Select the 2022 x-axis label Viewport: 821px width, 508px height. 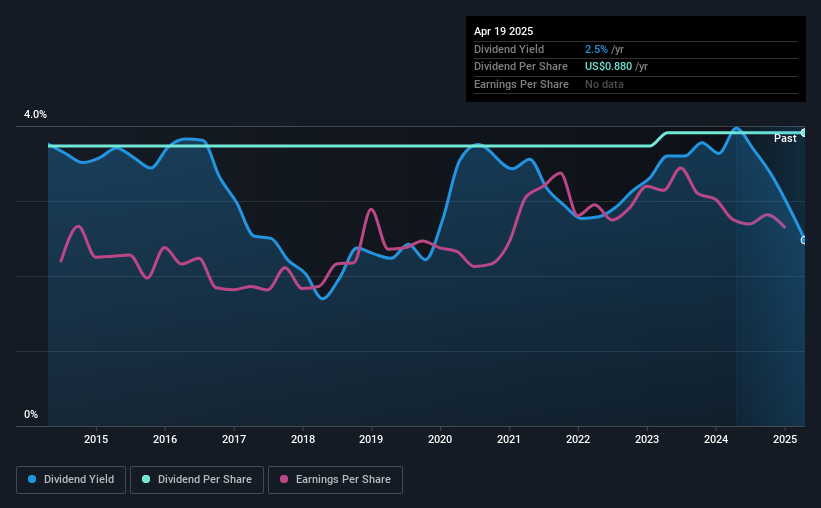point(578,439)
